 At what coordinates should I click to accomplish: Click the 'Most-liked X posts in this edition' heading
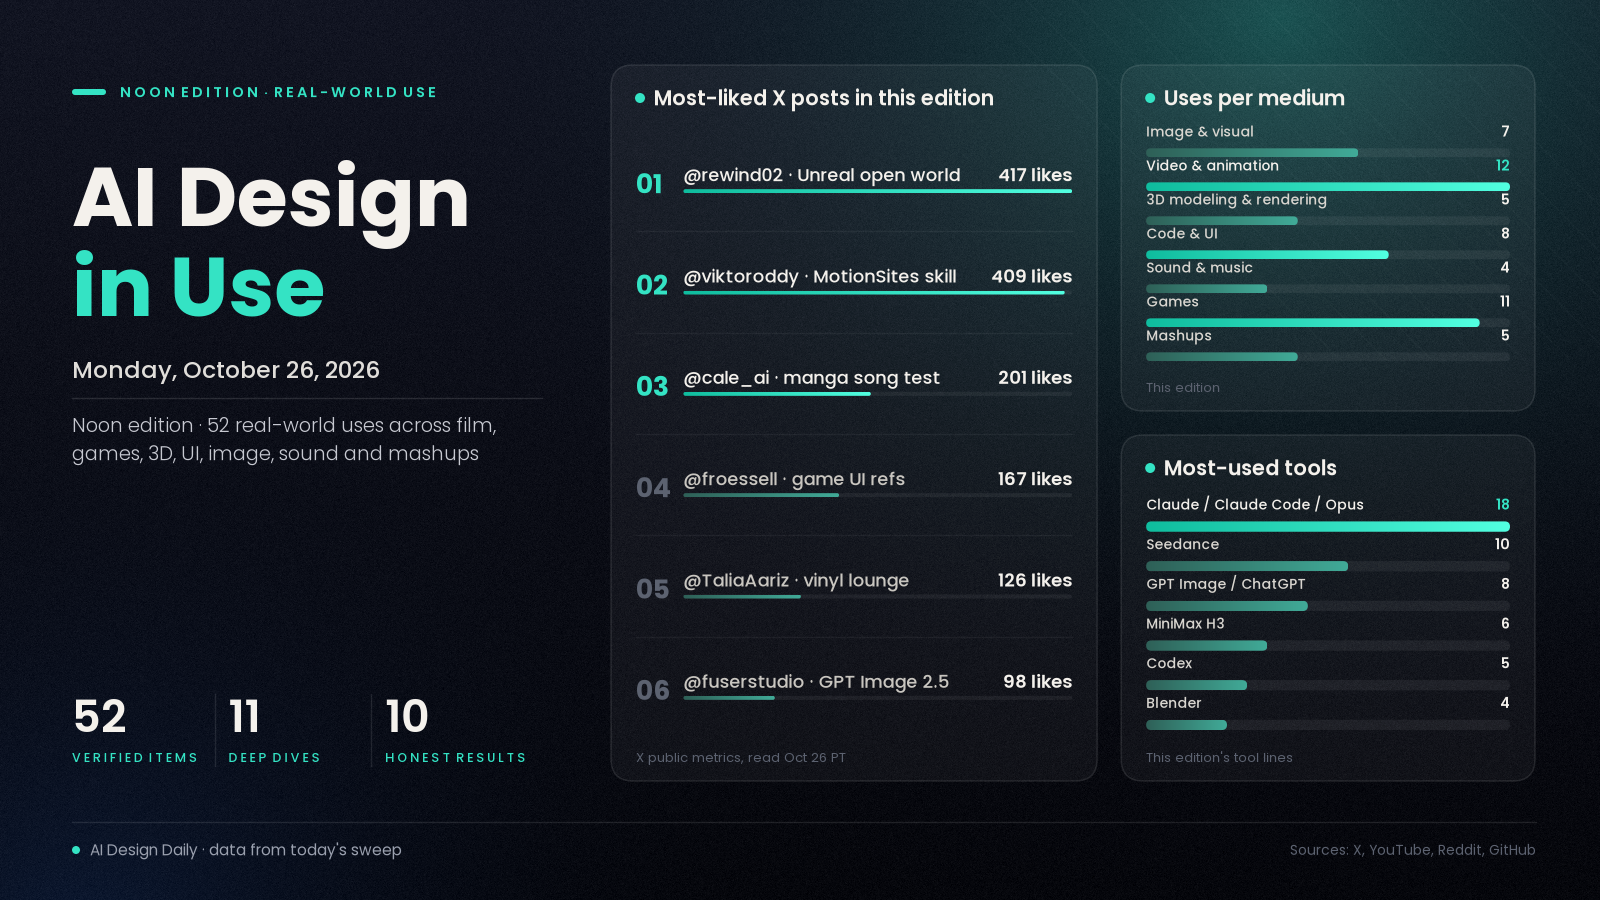point(823,98)
